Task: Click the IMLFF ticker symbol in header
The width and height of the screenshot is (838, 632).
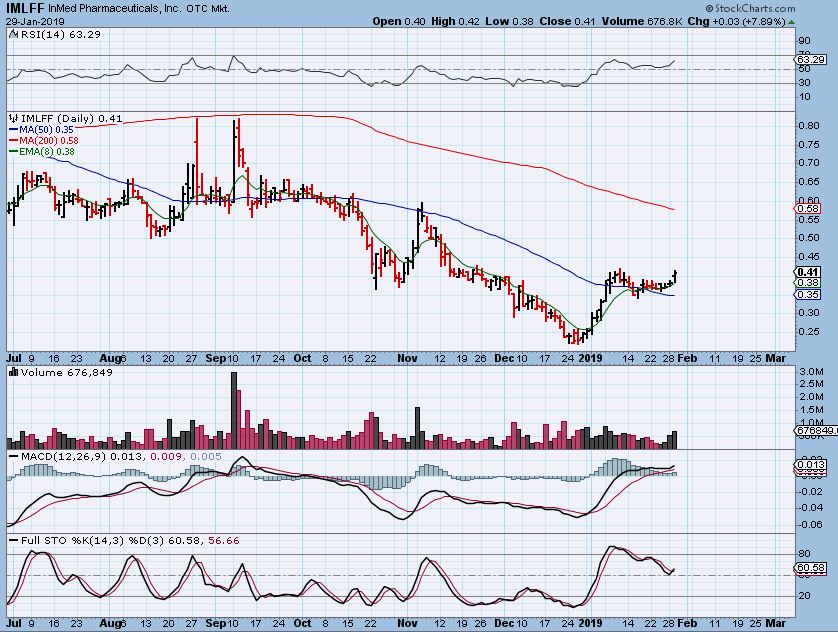Action: [x=26, y=8]
